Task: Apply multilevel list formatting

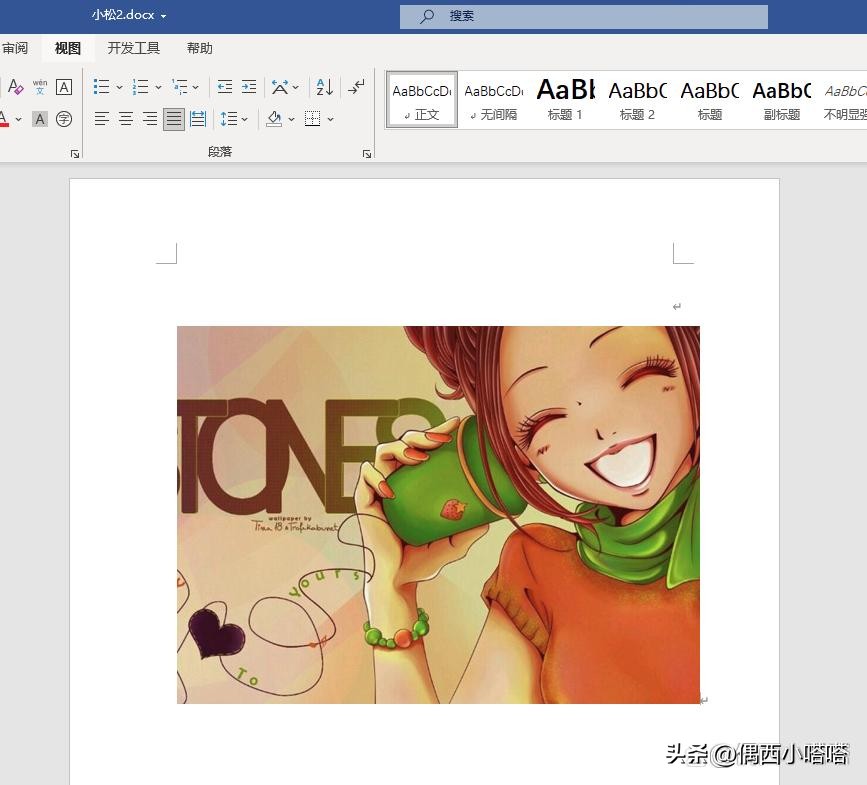Action: coord(180,87)
